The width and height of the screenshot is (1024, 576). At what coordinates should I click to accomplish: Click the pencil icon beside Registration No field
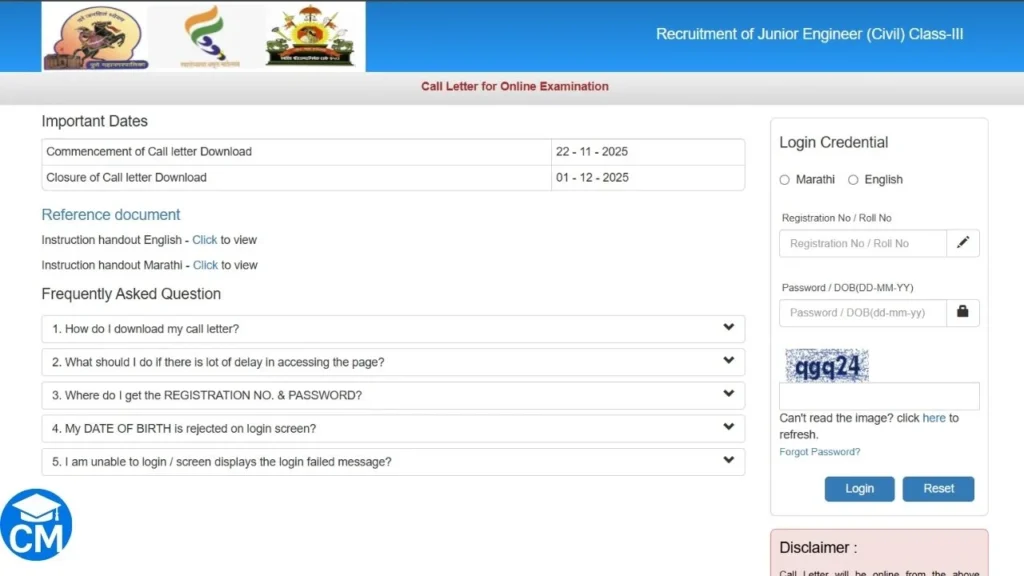pos(963,243)
